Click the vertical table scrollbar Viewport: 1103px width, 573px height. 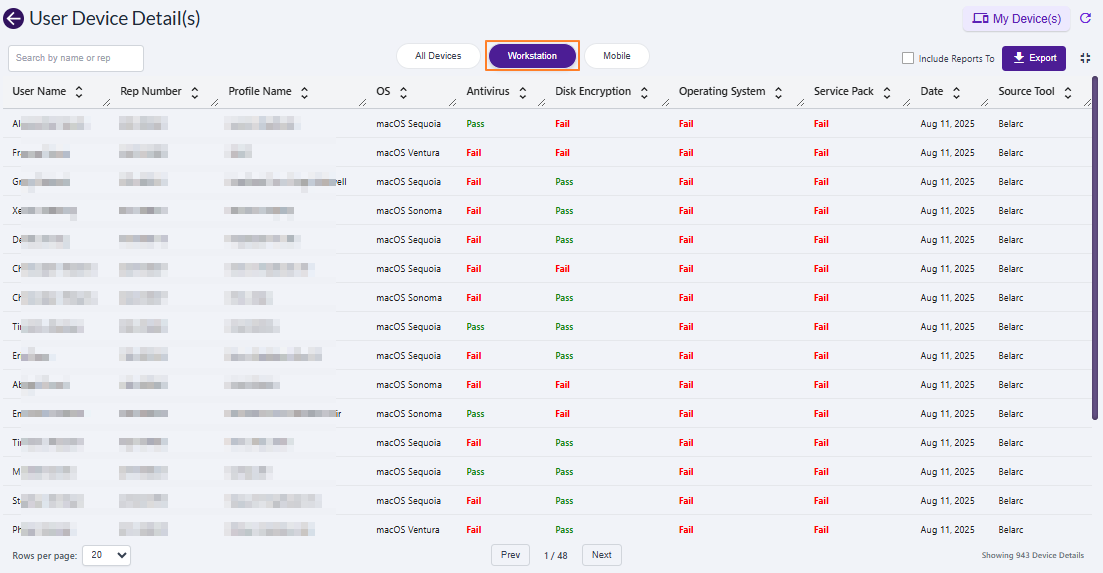coord(1095,247)
